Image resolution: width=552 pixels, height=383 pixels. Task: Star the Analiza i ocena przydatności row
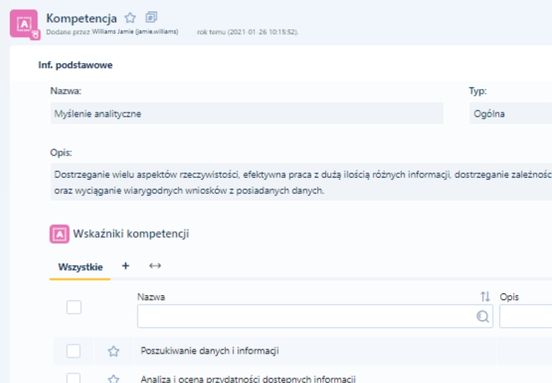[113, 379]
